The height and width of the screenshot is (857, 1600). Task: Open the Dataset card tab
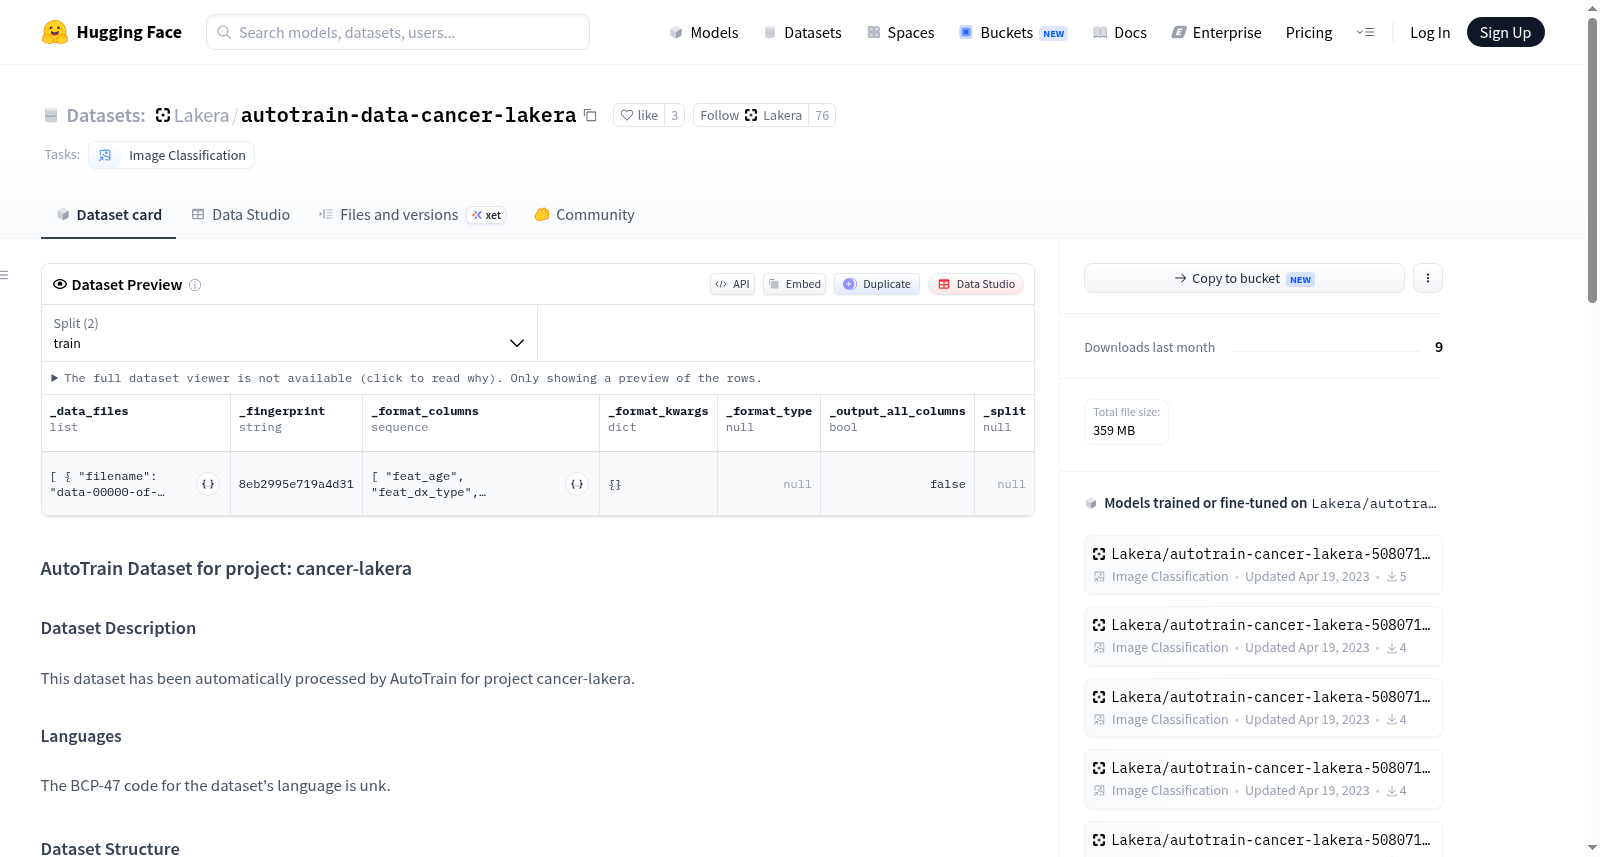point(108,215)
